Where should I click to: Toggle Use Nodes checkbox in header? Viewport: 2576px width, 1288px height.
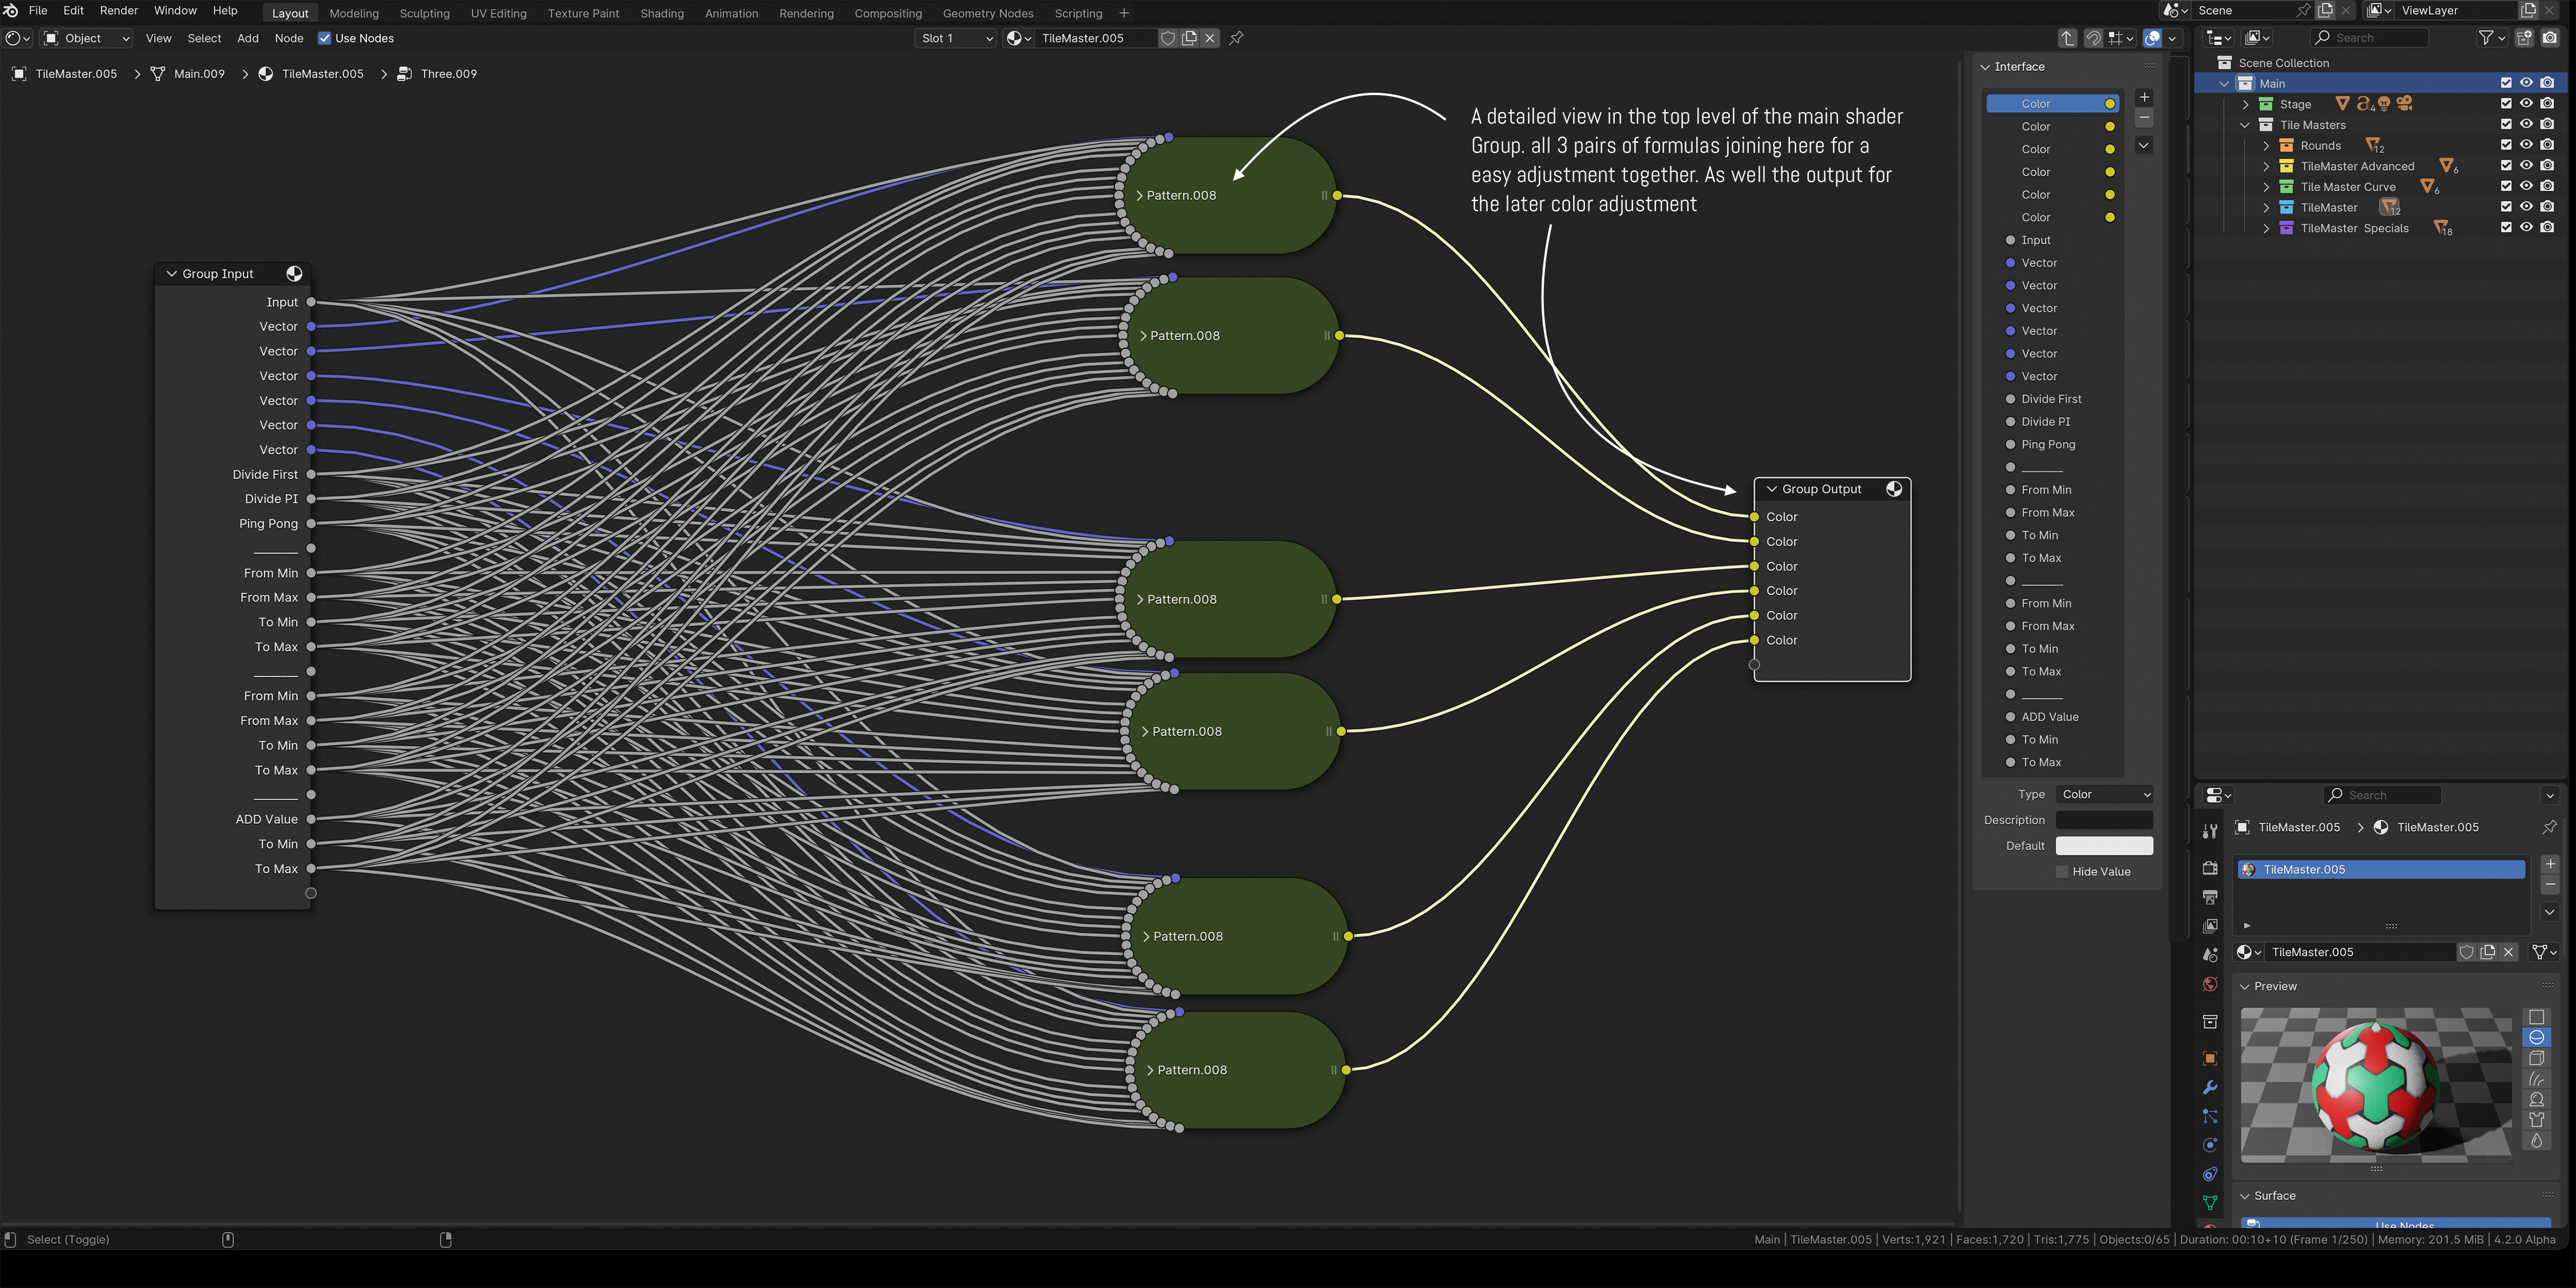(x=324, y=38)
